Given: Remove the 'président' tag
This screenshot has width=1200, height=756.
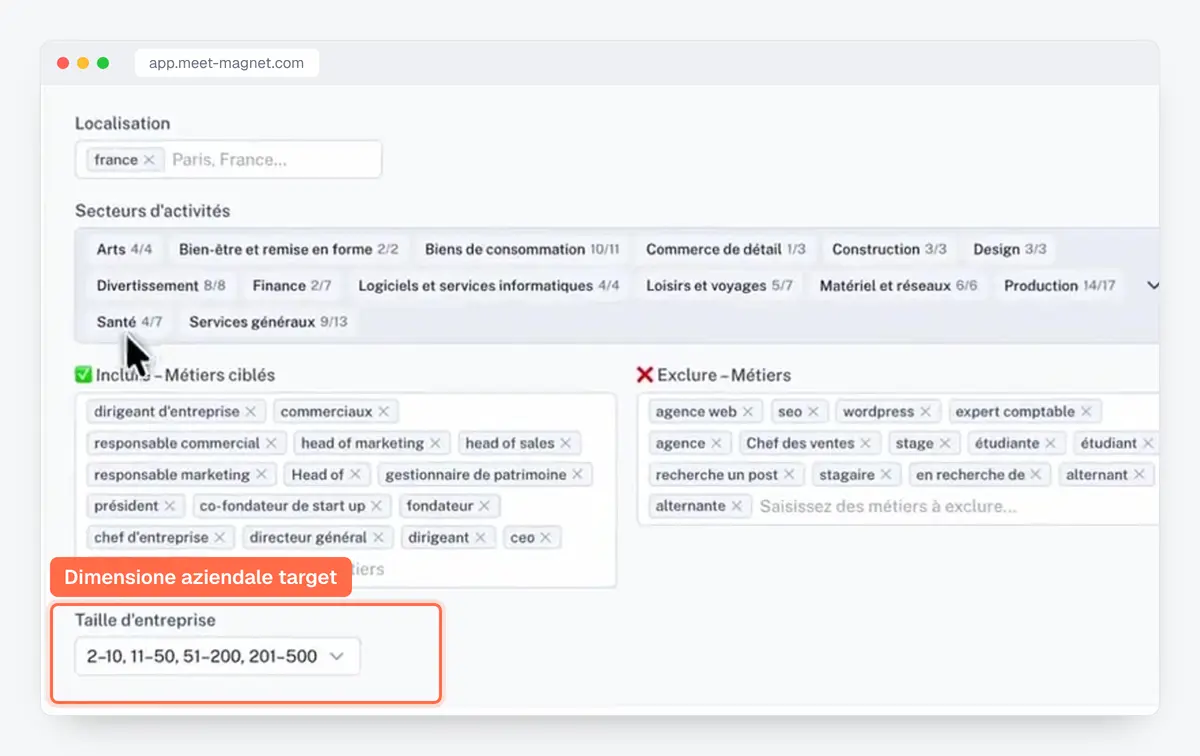Looking at the screenshot, I should tap(170, 506).
